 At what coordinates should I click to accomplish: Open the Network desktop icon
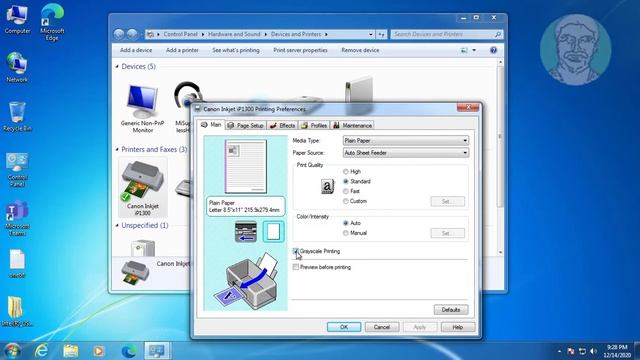(x=17, y=68)
